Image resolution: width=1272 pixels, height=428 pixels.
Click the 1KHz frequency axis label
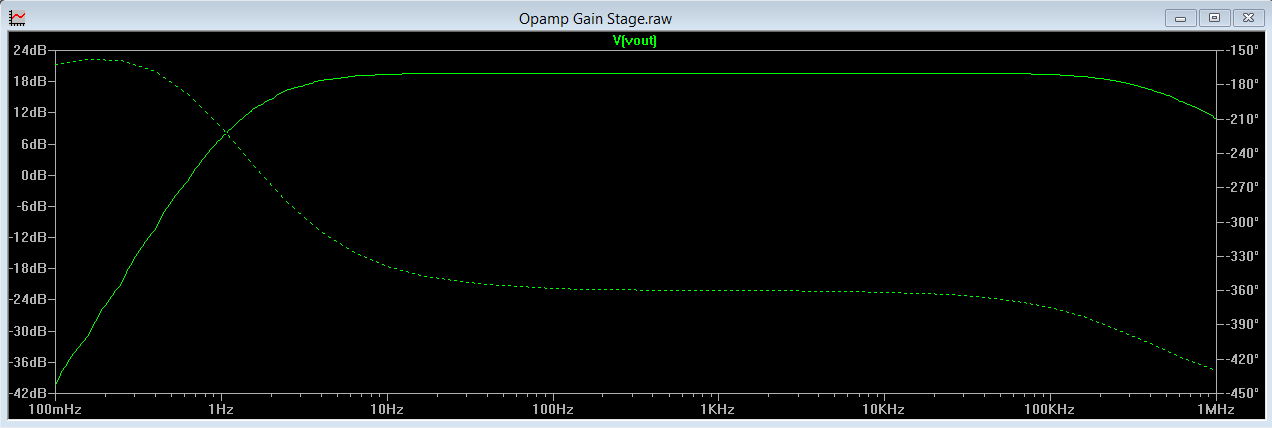pos(718,410)
